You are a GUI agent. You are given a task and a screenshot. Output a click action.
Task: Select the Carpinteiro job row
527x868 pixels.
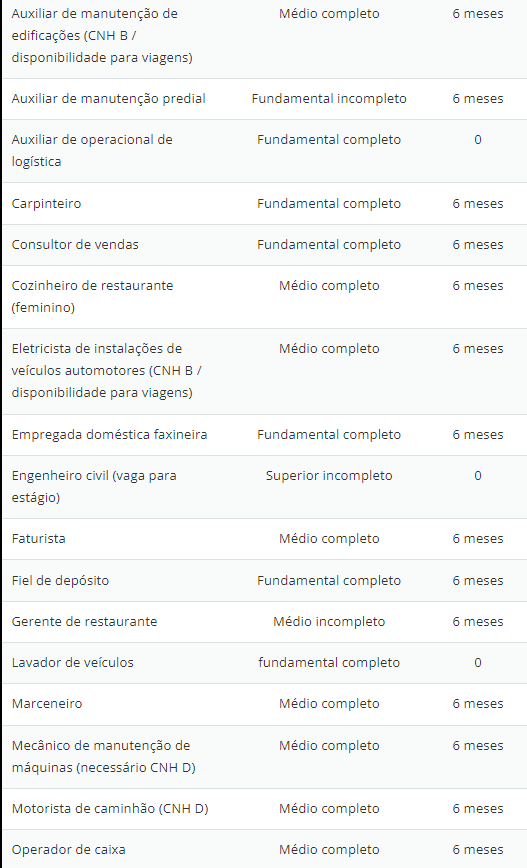point(265,204)
